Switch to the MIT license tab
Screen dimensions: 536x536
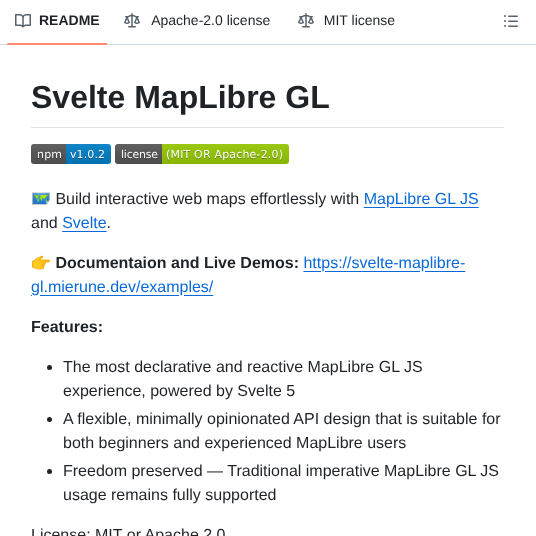346,21
